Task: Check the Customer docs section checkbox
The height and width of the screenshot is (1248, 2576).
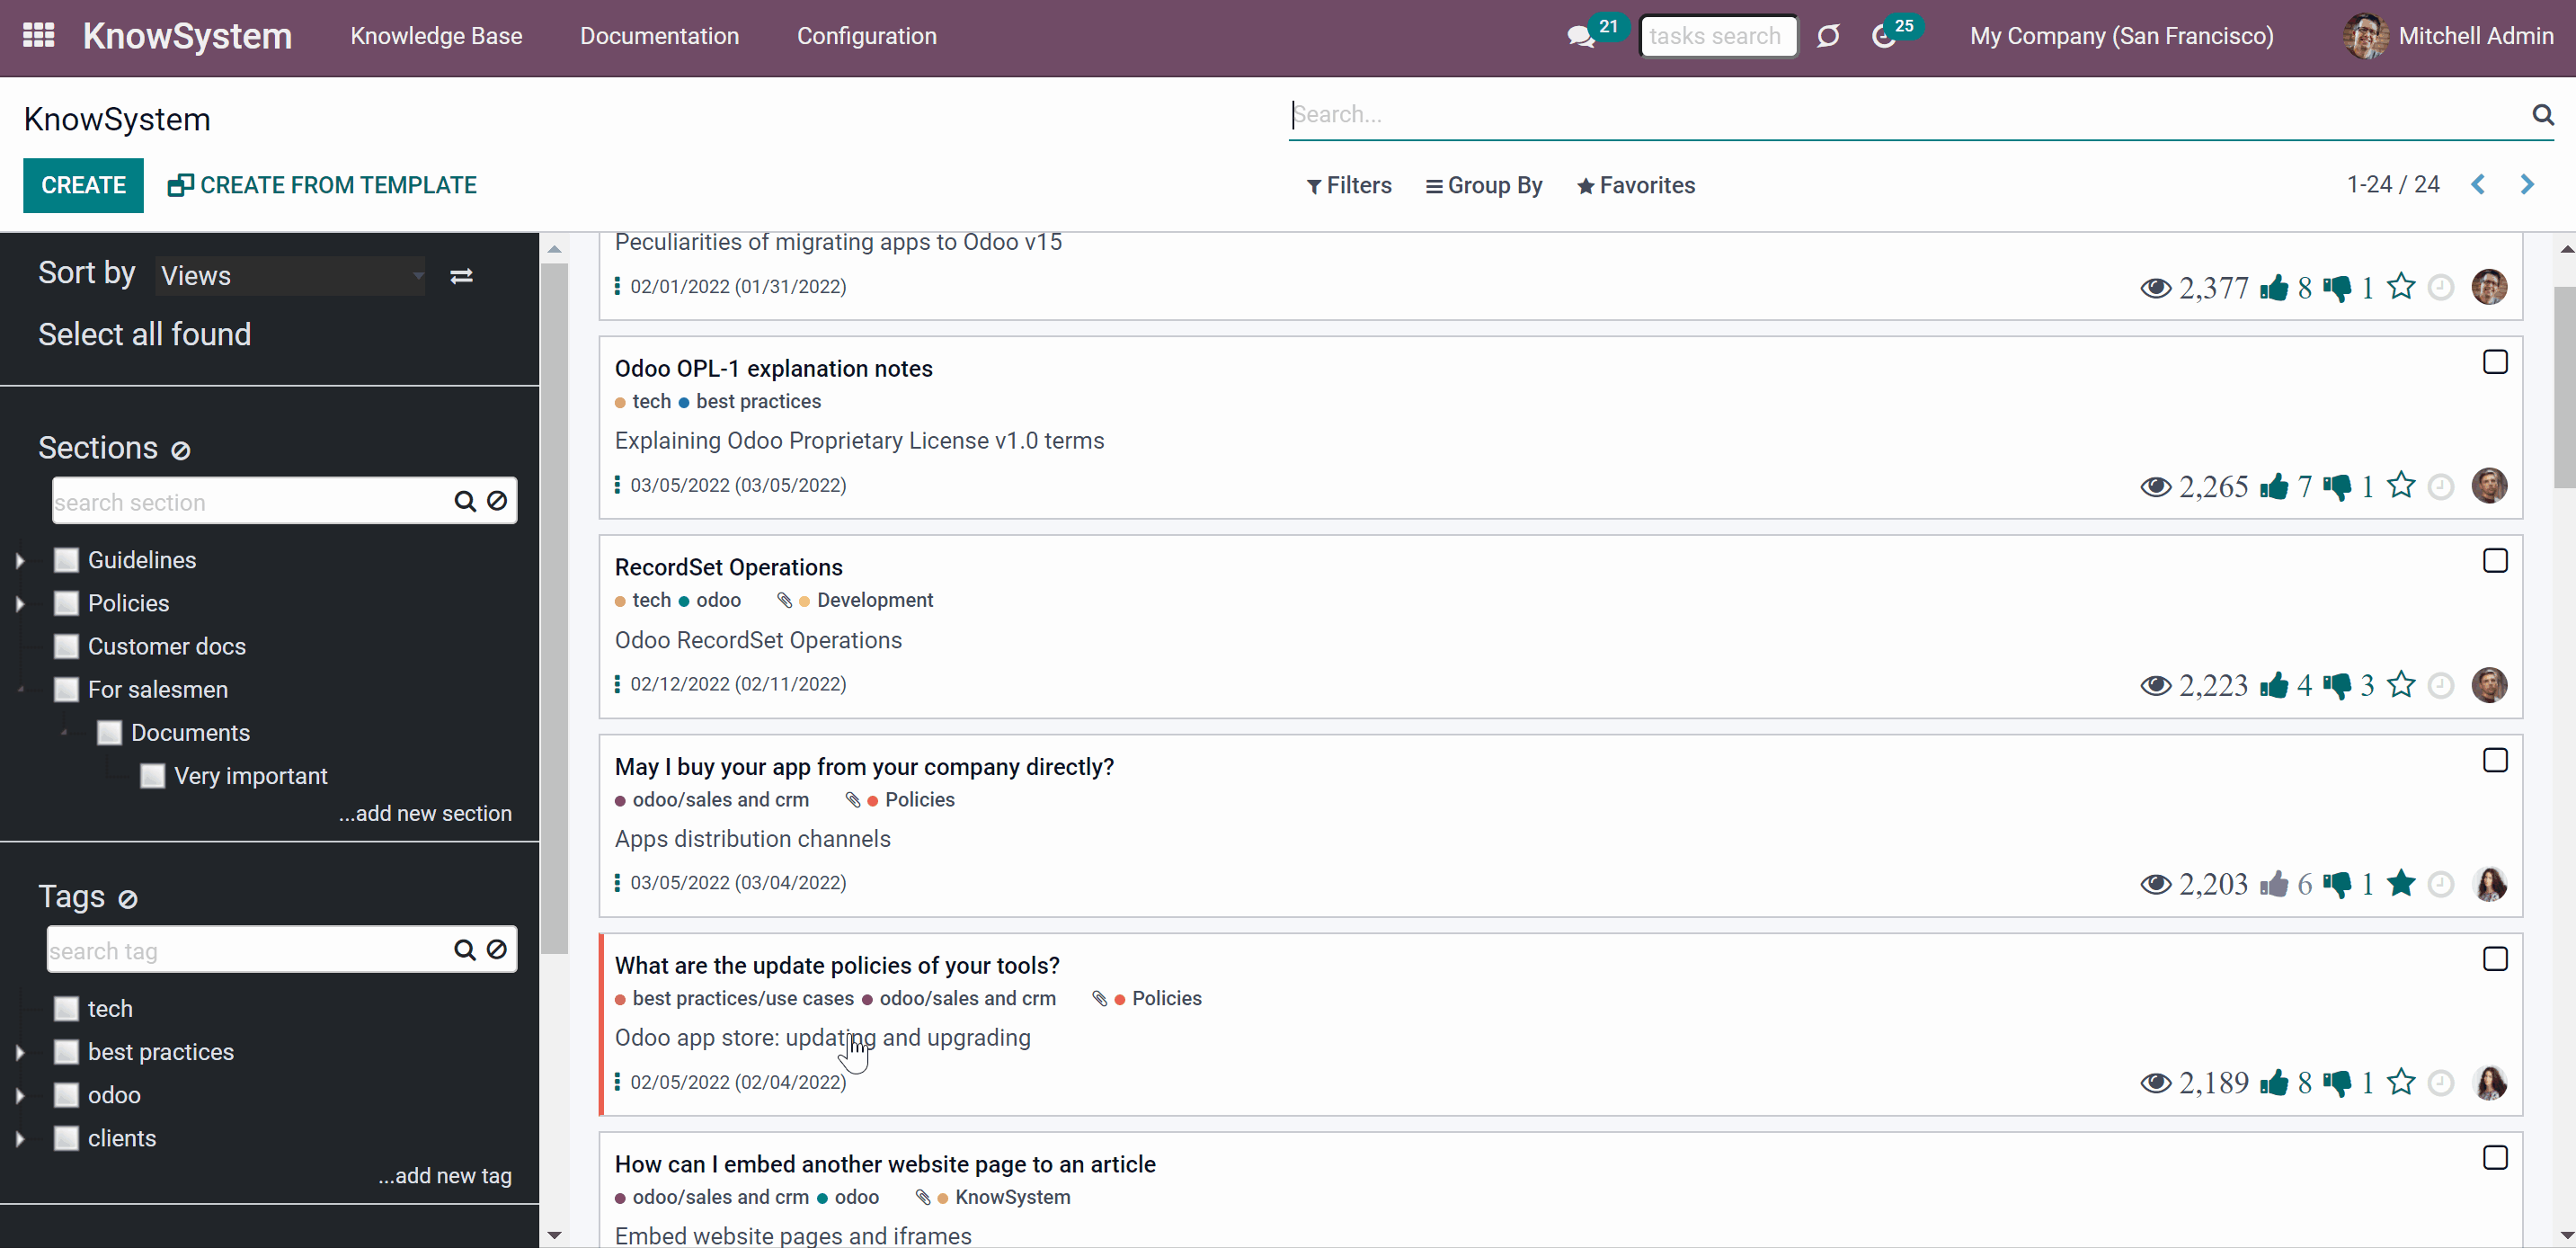Action: pos(66,646)
